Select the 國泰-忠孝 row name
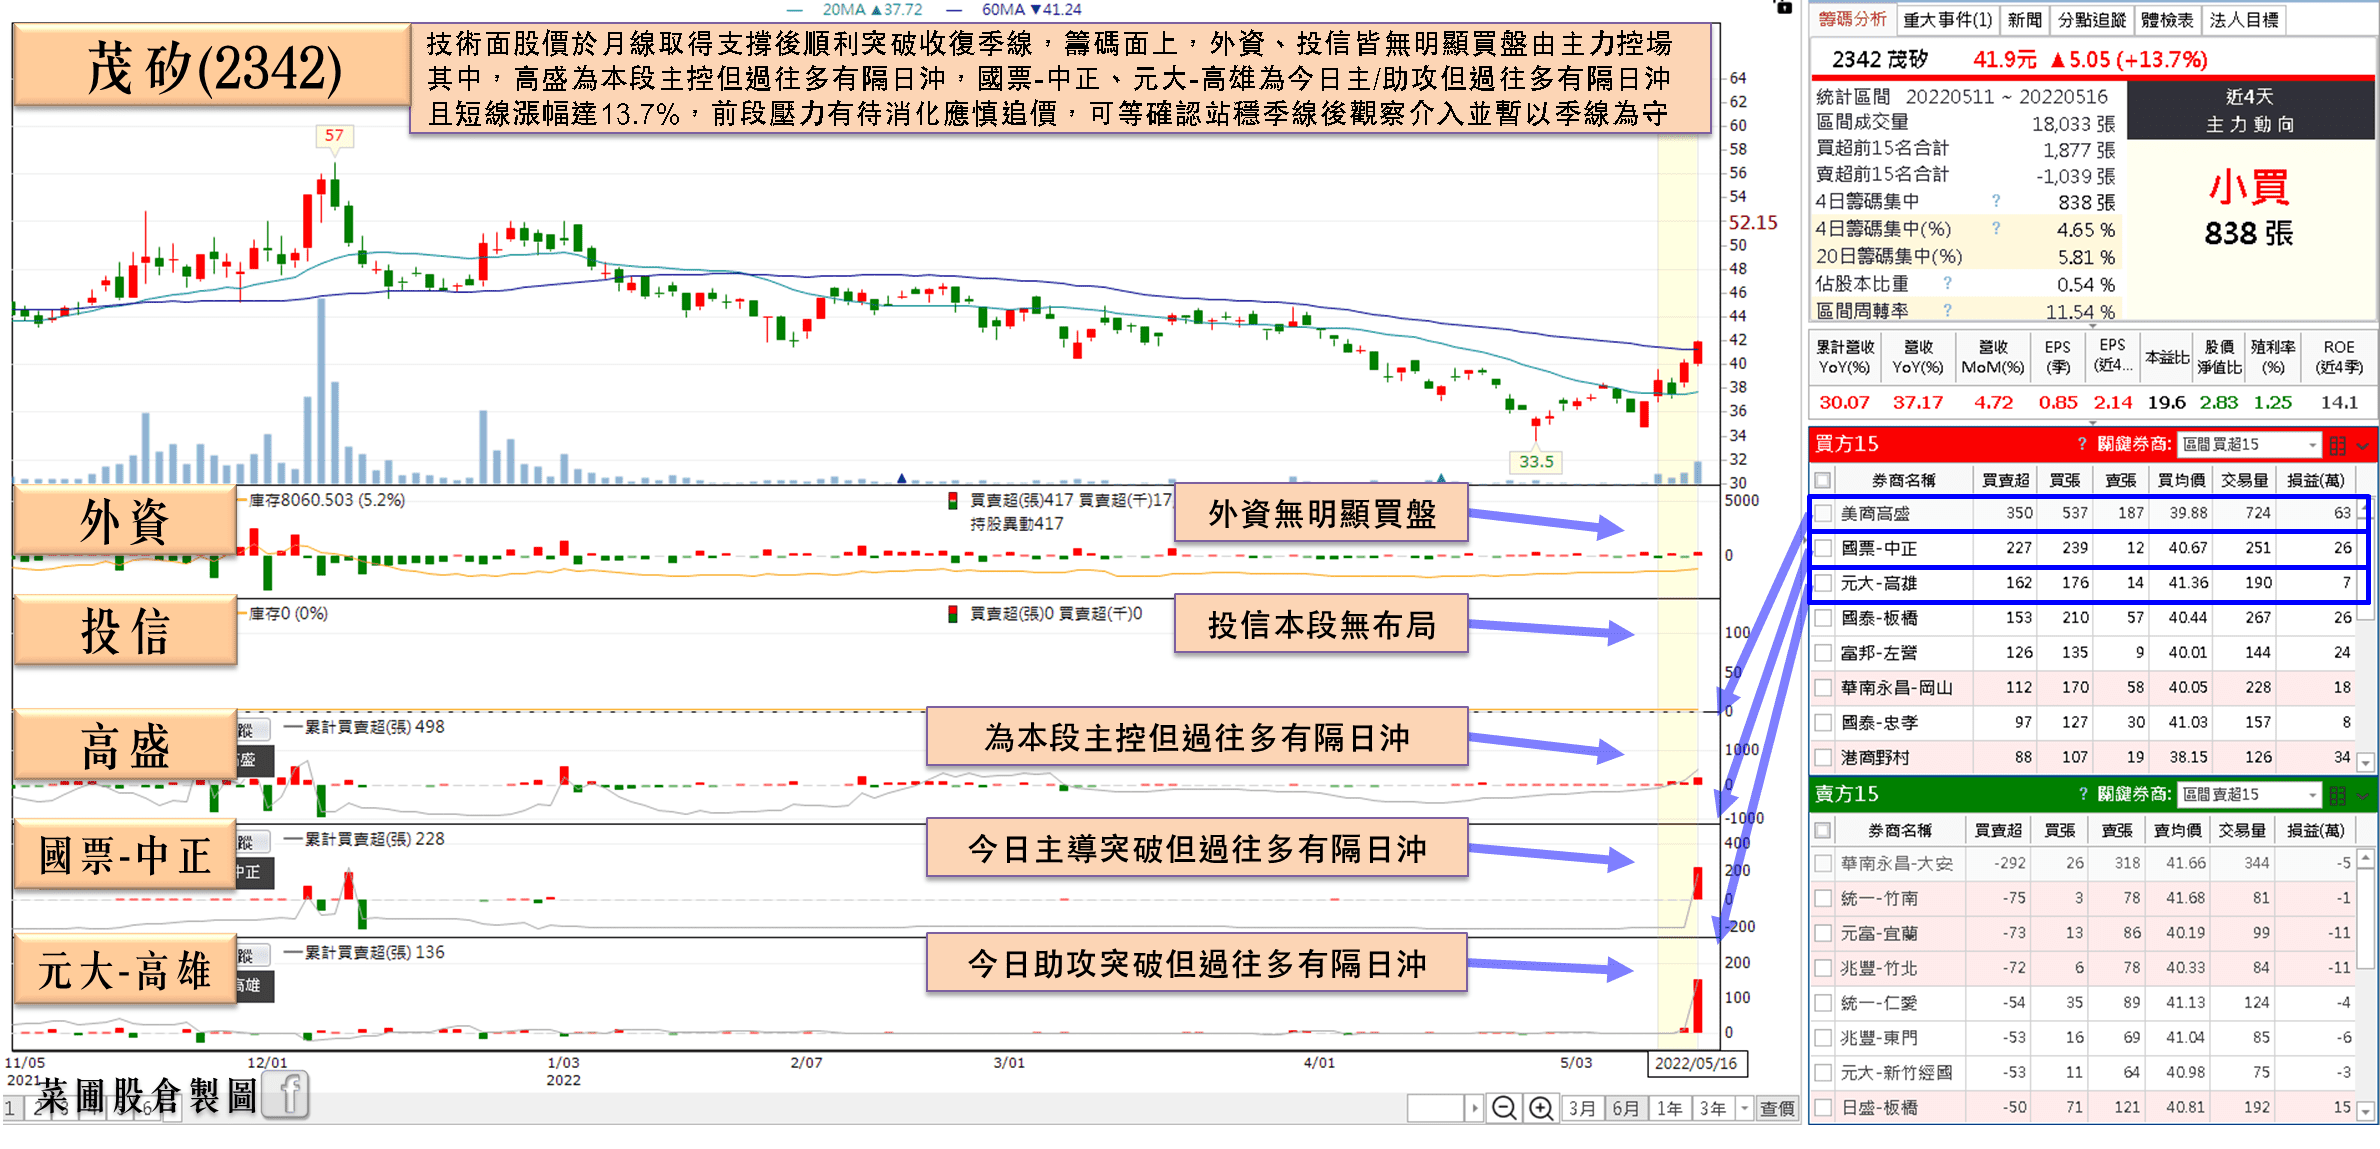The height and width of the screenshot is (1149, 2380). point(1879,723)
